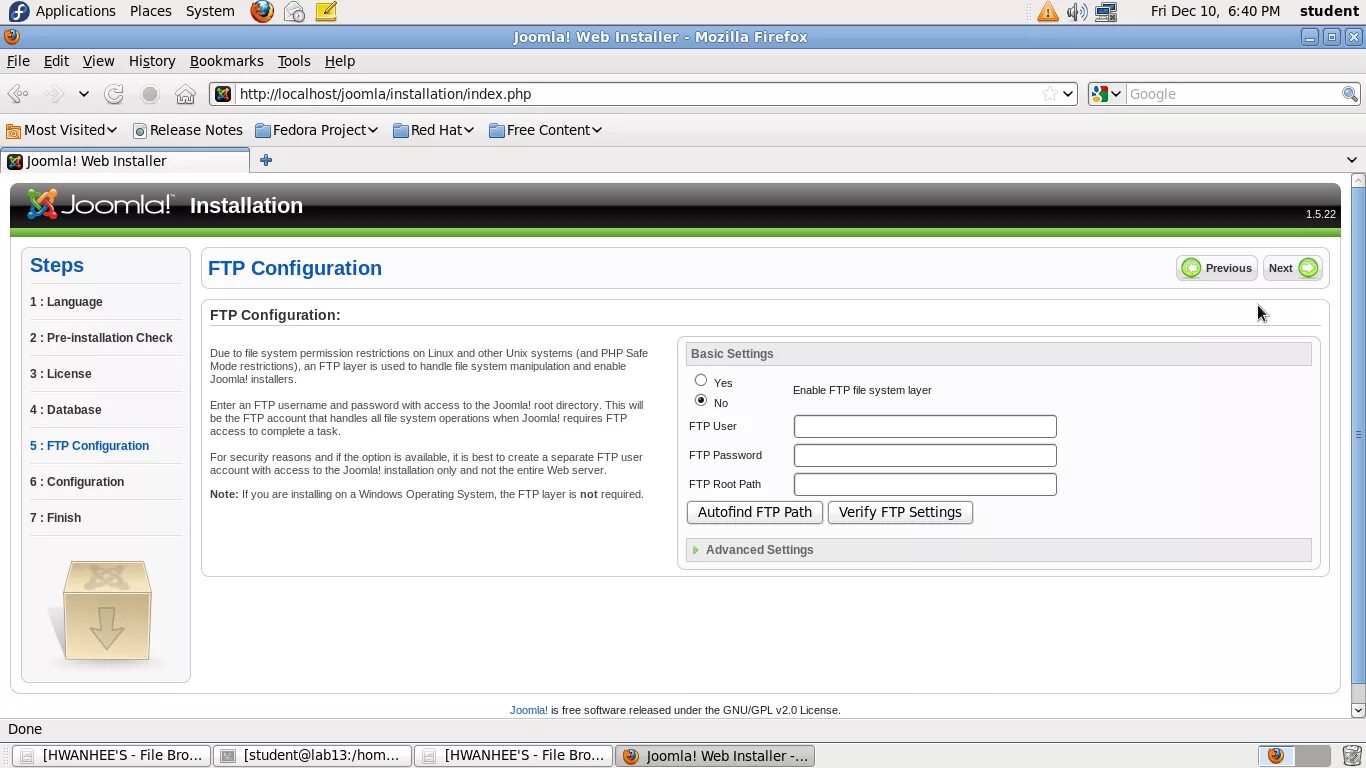This screenshot has height=768, width=1366.
Task: Click the FTP Root Path field
Action: [925, 484]
